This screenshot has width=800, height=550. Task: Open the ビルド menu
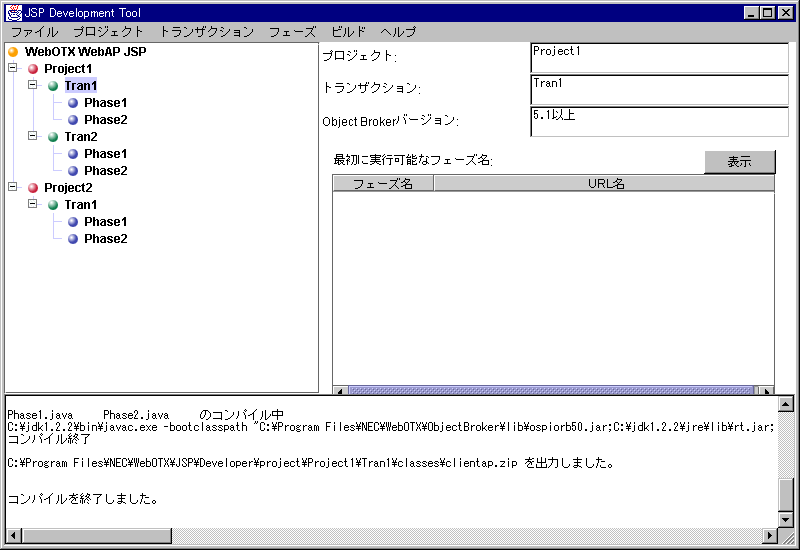pyautogui.click(x=348, y=32)
